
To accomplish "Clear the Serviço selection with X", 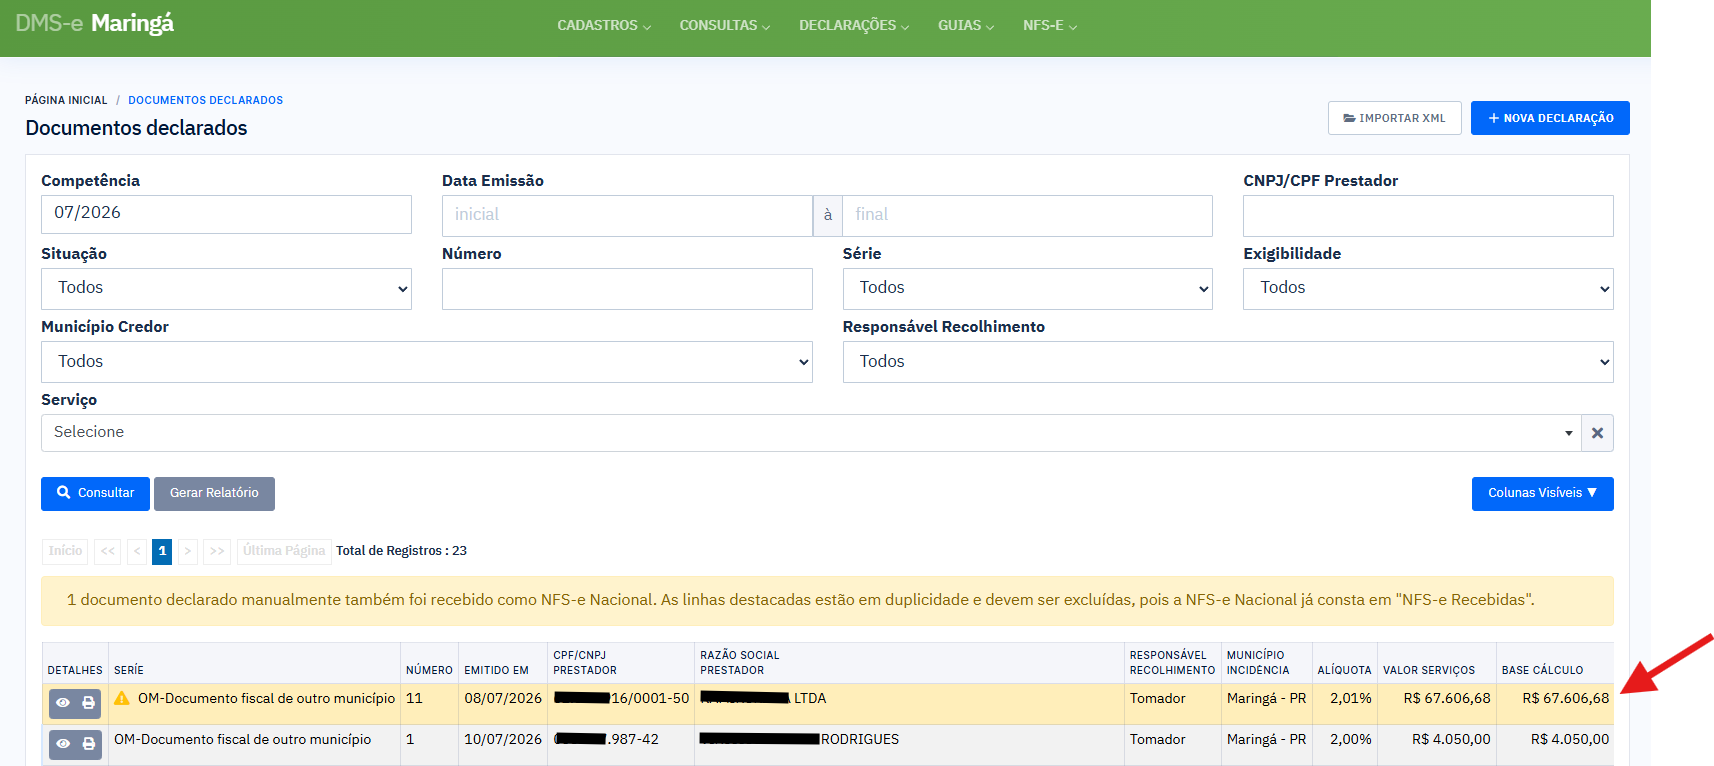I will click(x=1597, y=433).
